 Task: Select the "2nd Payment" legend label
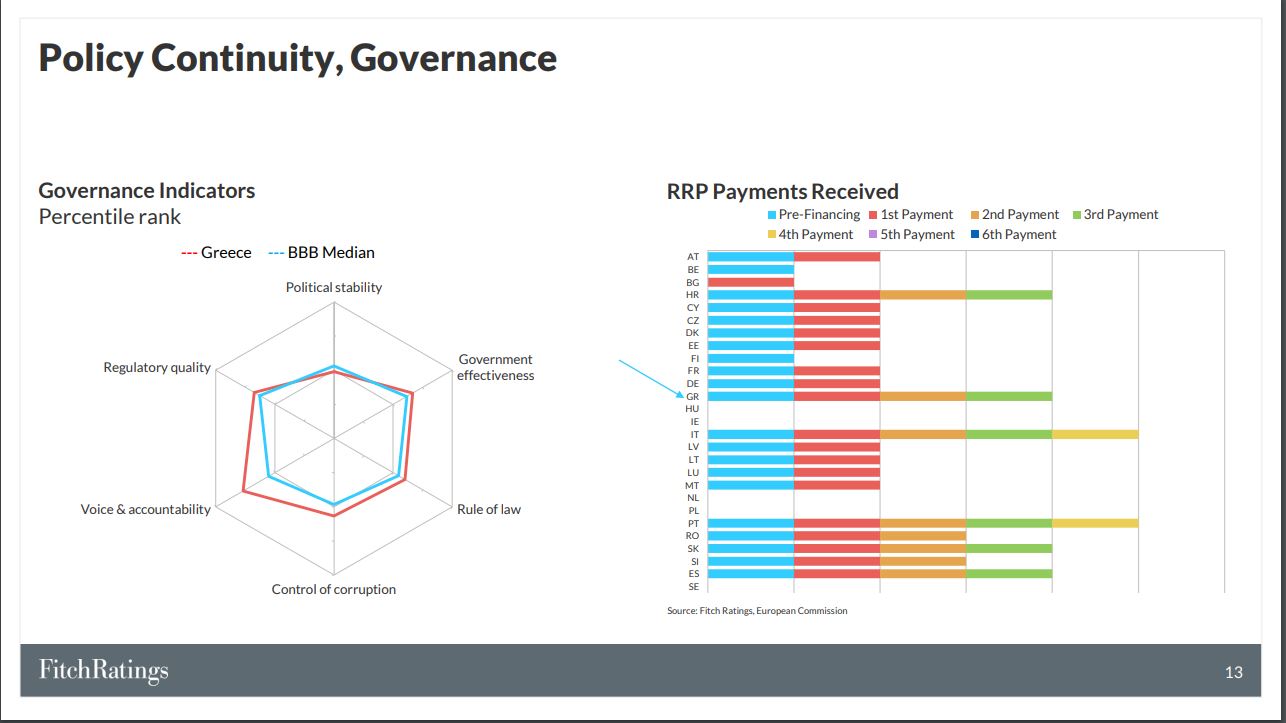1020,215
